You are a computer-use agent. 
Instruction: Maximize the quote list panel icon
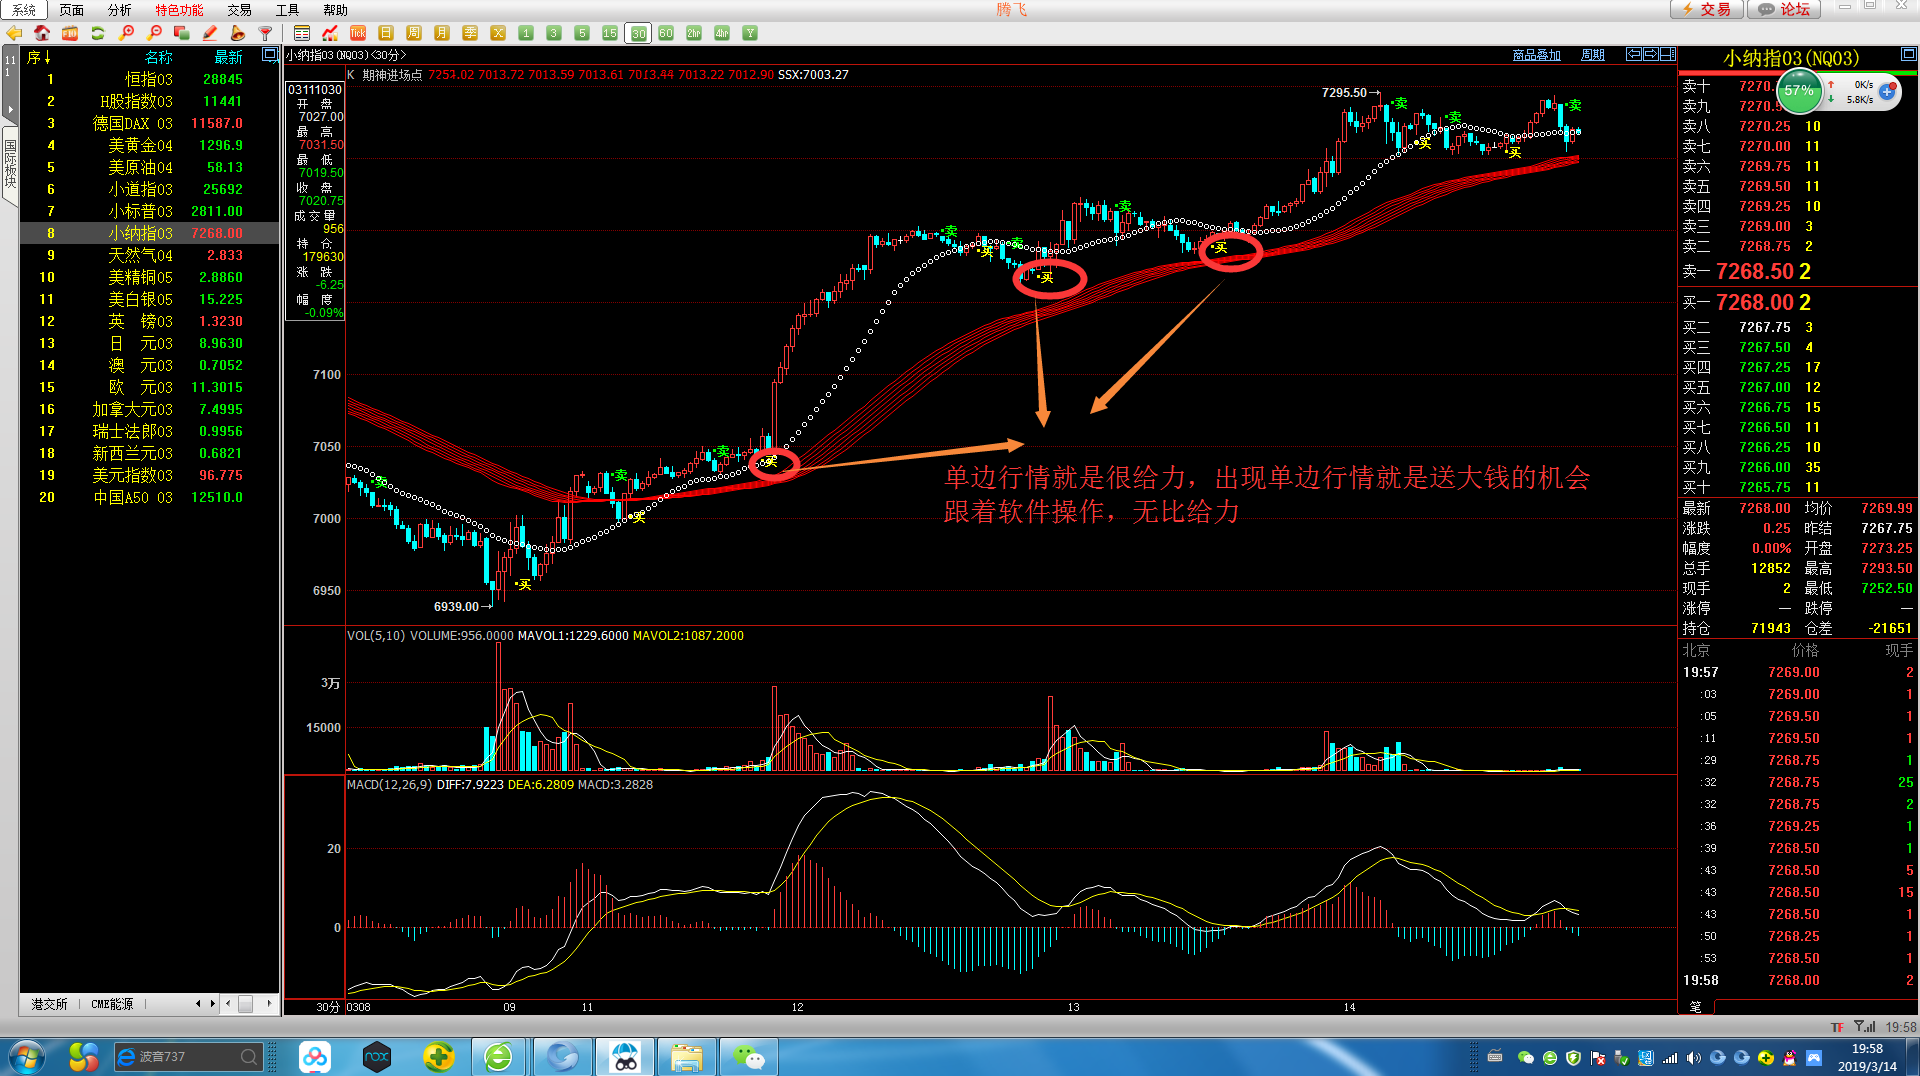click(269, 55)
